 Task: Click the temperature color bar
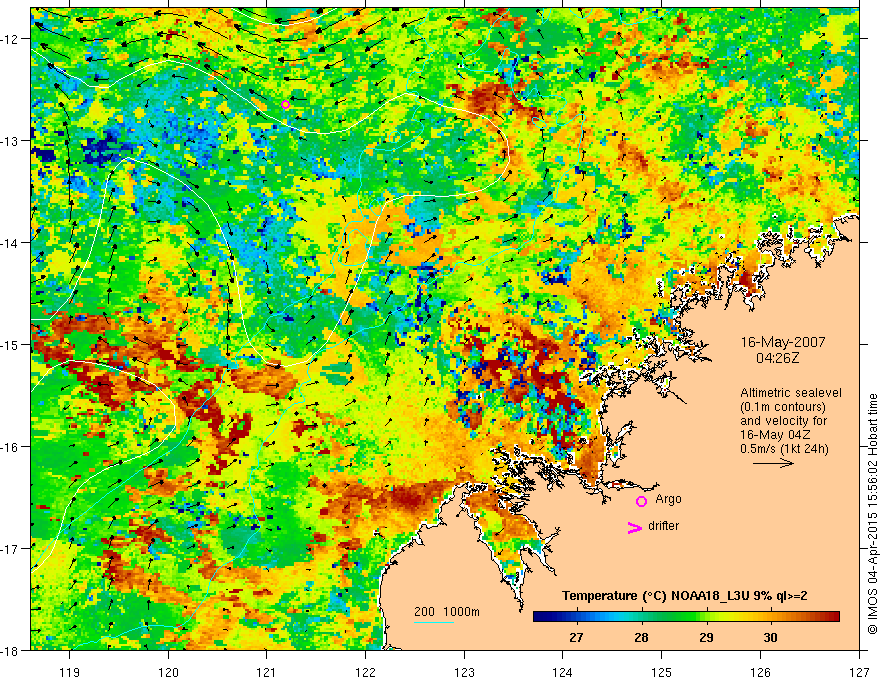coord(686,617)
